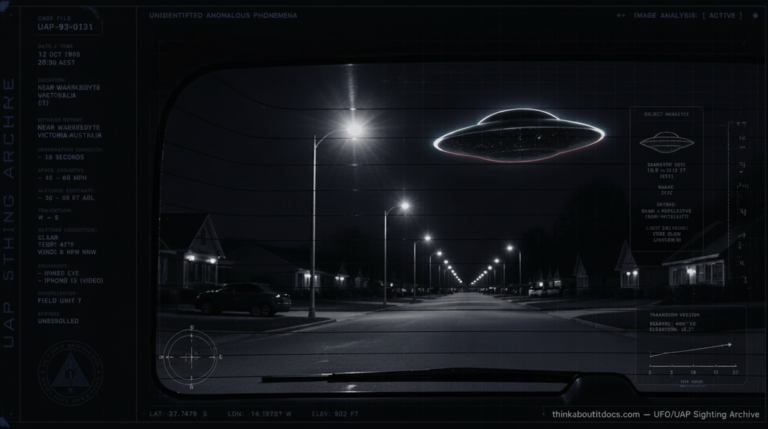This screenshot has width=768, height=429.
Task: Click the trajectory vector arrow graph
Action: tap(691, 349)
